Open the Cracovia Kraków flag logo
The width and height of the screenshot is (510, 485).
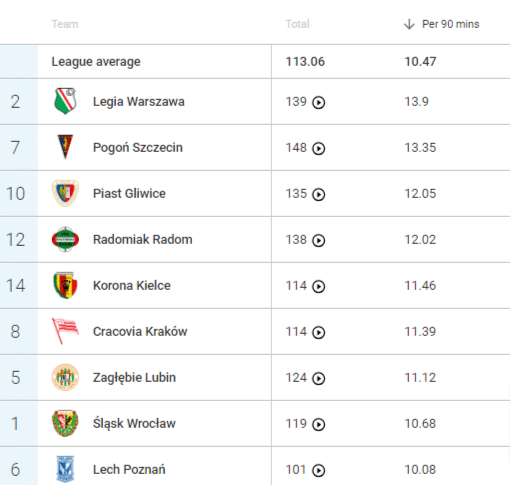(x=65, y=331)
